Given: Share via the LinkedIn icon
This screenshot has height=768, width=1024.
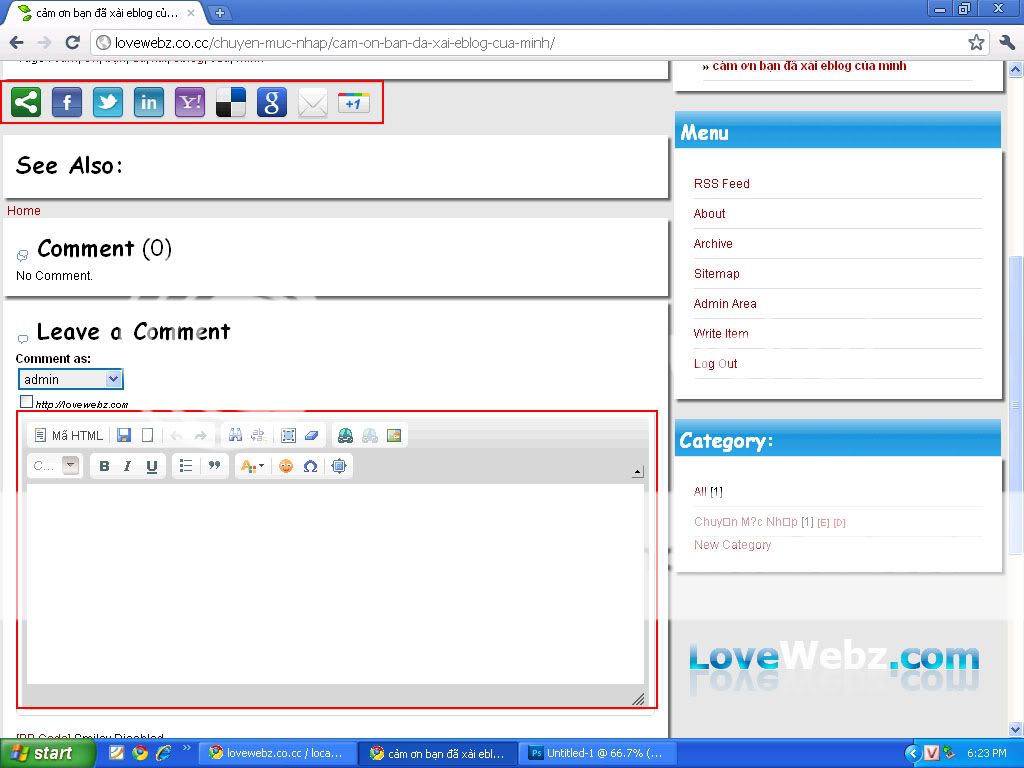Looking at the screenshot, I should (149, 102).
